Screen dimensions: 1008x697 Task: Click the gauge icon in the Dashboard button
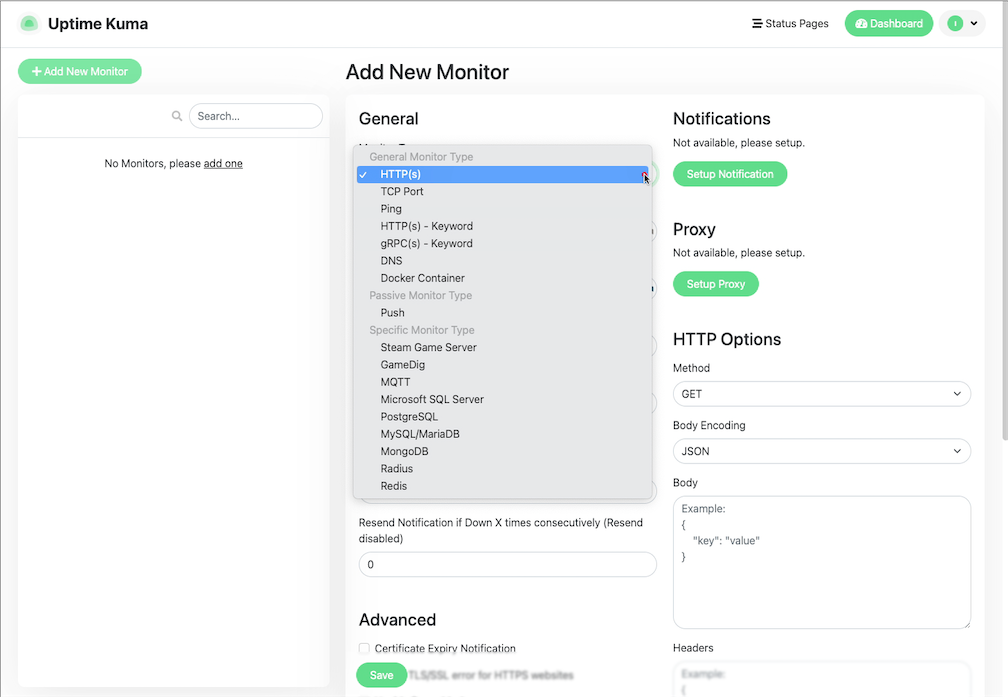coord(861,24)
